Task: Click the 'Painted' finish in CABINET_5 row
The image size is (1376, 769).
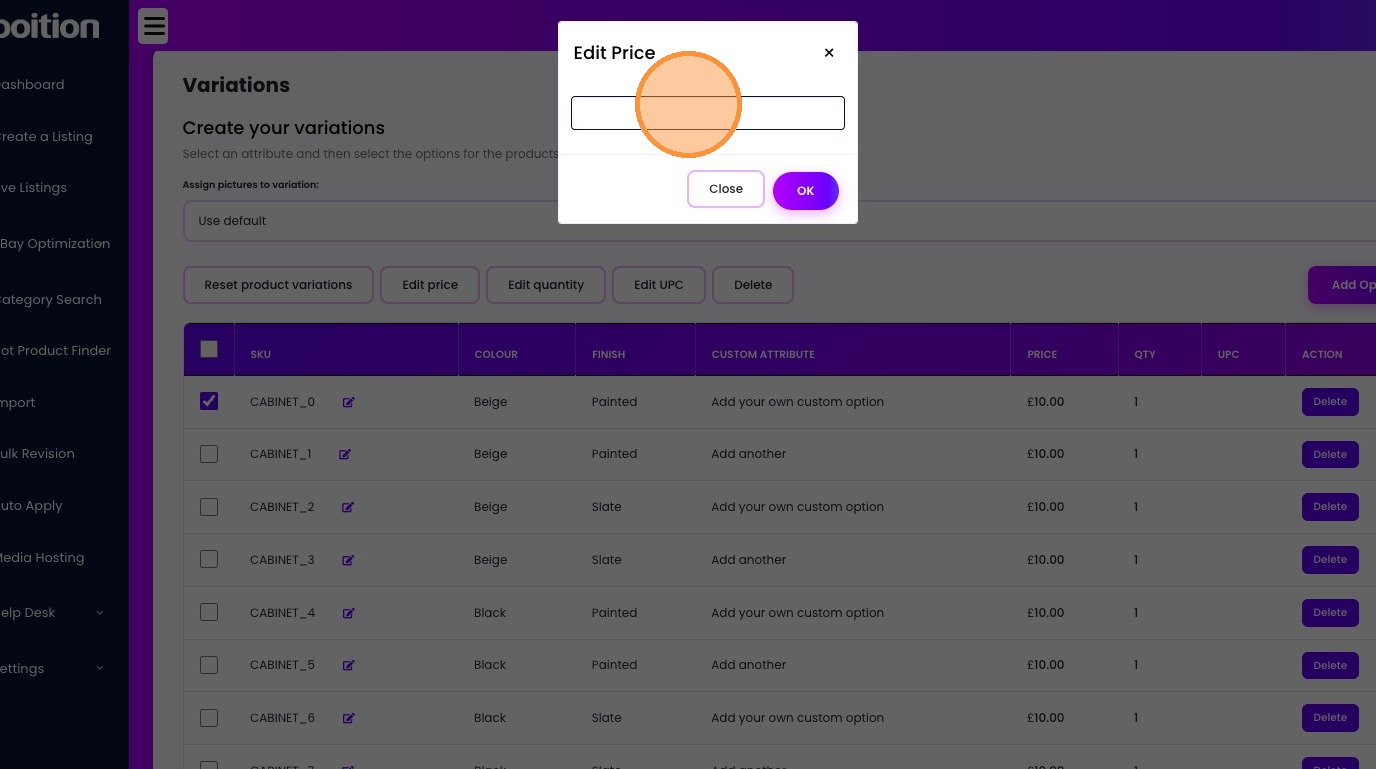Action: coord(614,665)
